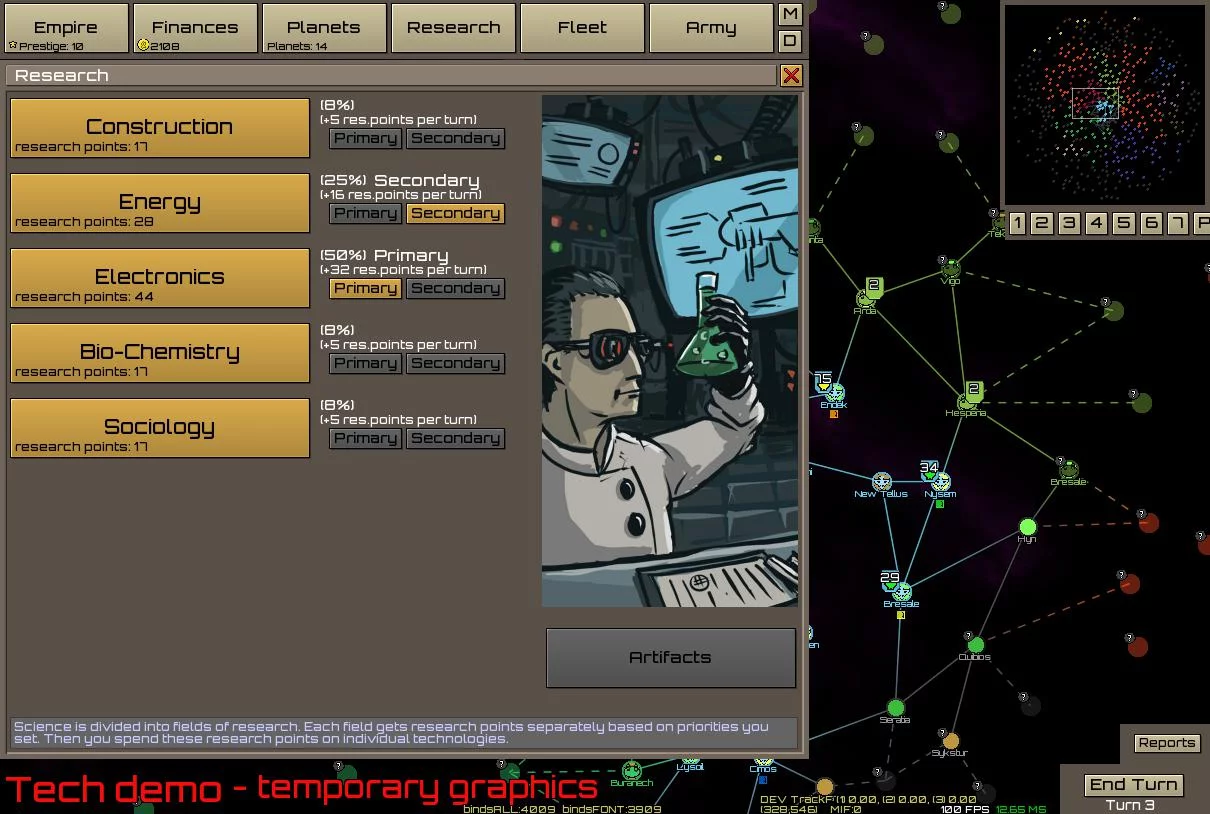The image size is (1210, 814).
Task: Set Bio-Chemistry research to Secondary
Action: point(455,363)
